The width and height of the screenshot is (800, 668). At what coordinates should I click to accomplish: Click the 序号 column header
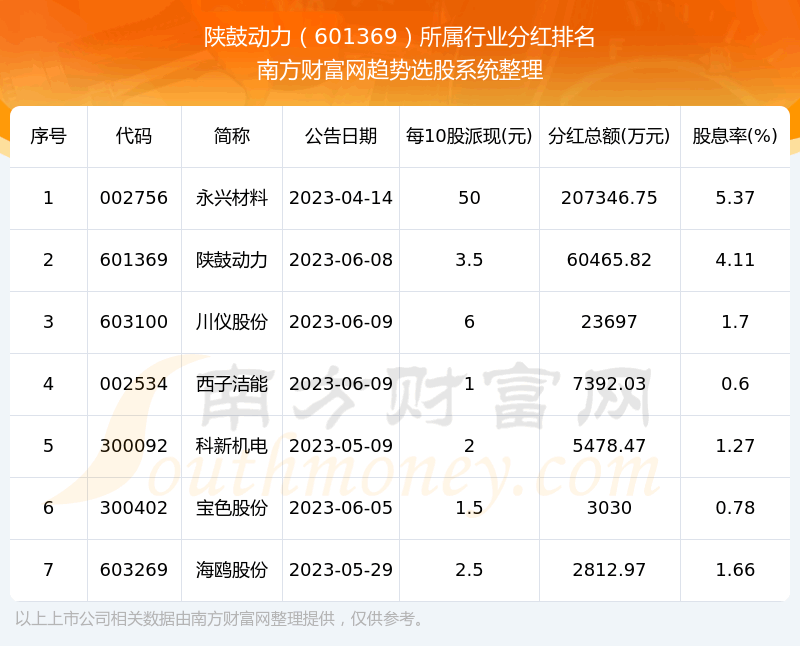point(48,136)
